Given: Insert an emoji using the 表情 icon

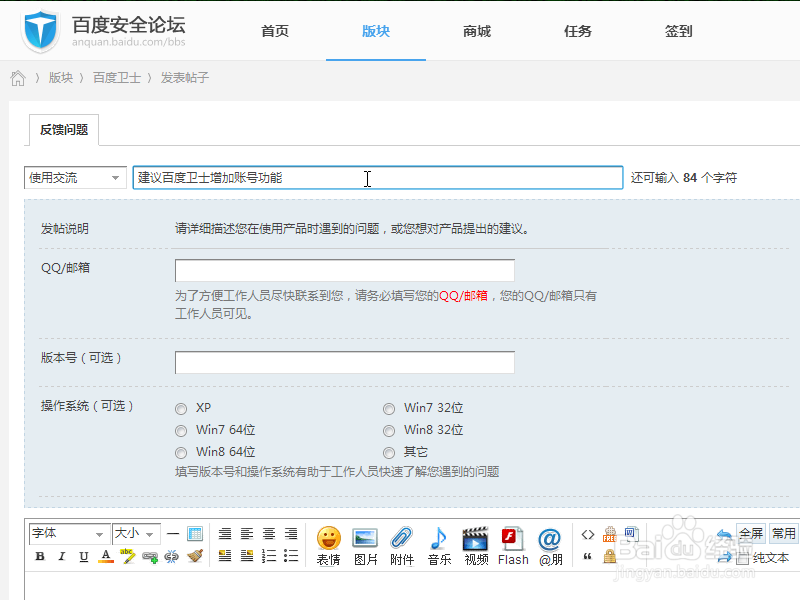Looking at the screenshot, I should click(329, 540).
